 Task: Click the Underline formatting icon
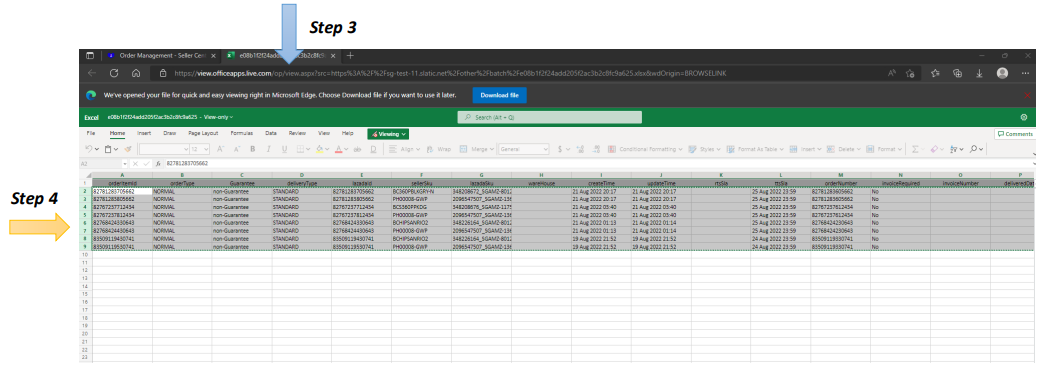(284, 149)
